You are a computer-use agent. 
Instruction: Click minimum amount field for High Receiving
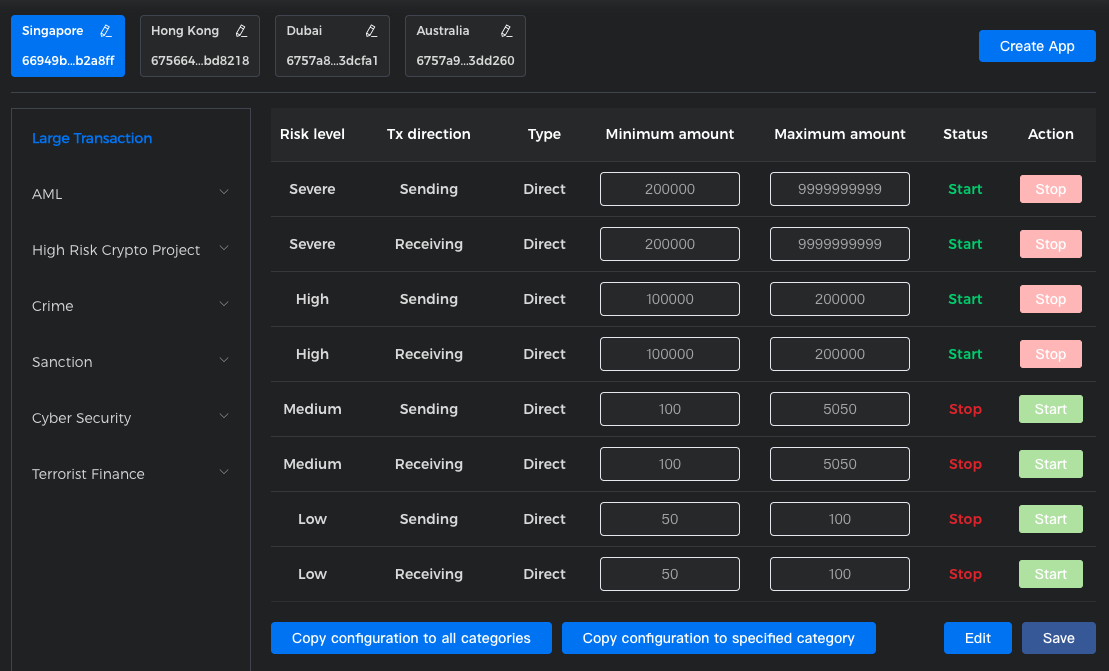tap(670, 354)
